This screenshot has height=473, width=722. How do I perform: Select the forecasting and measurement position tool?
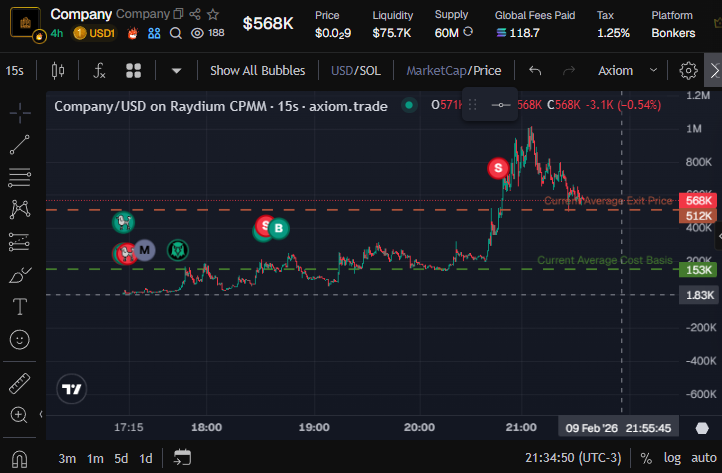coord(20,242)
